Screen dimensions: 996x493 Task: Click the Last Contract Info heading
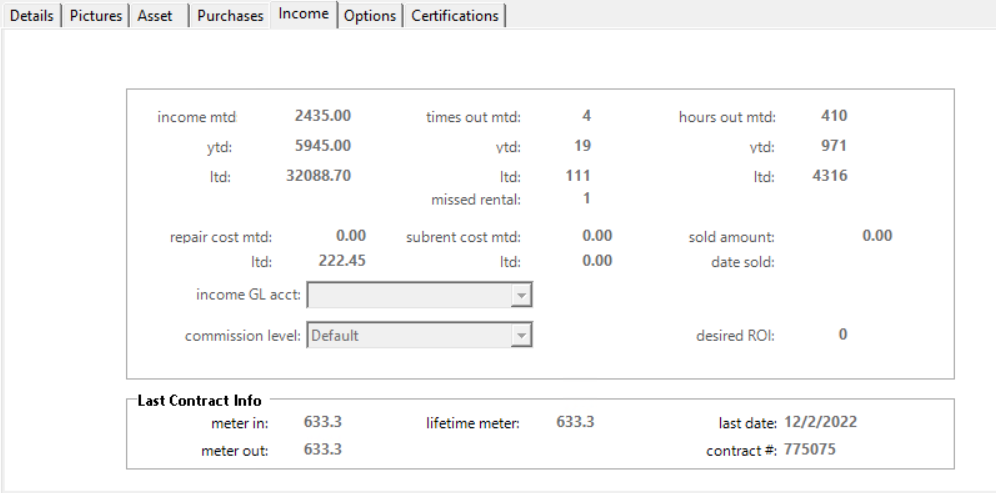[199, 401]
